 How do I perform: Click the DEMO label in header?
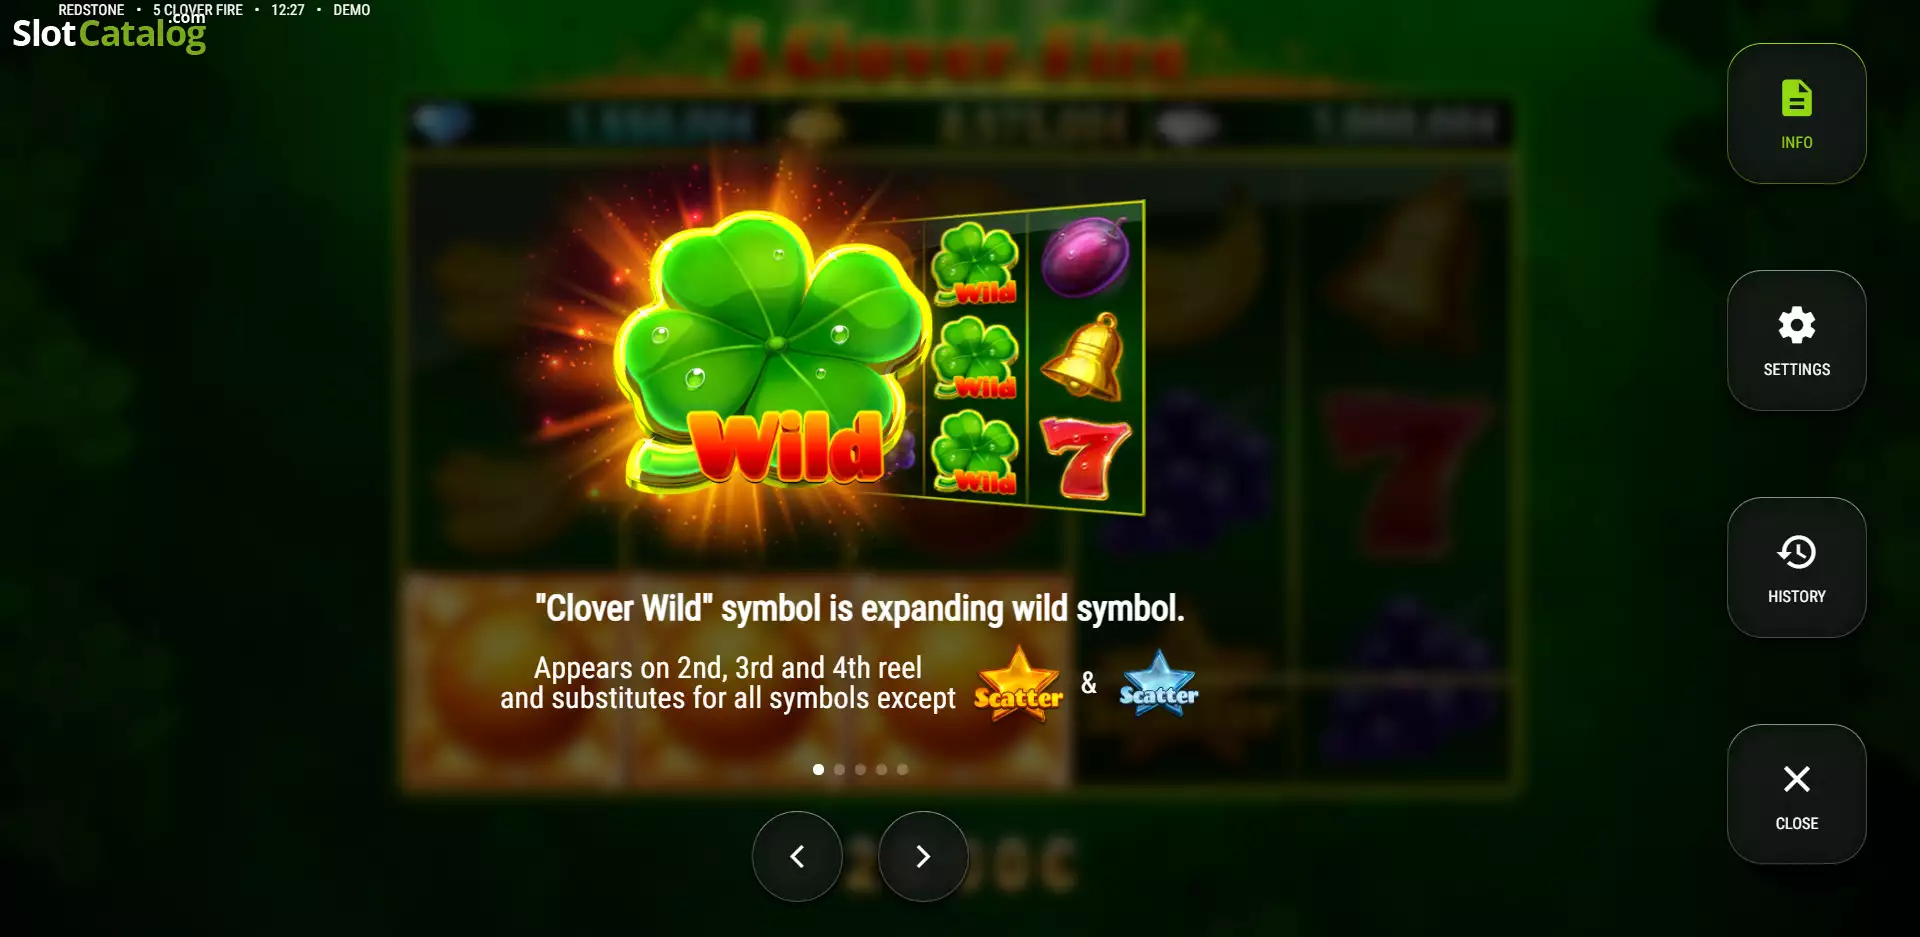click(x=351, y=10)
